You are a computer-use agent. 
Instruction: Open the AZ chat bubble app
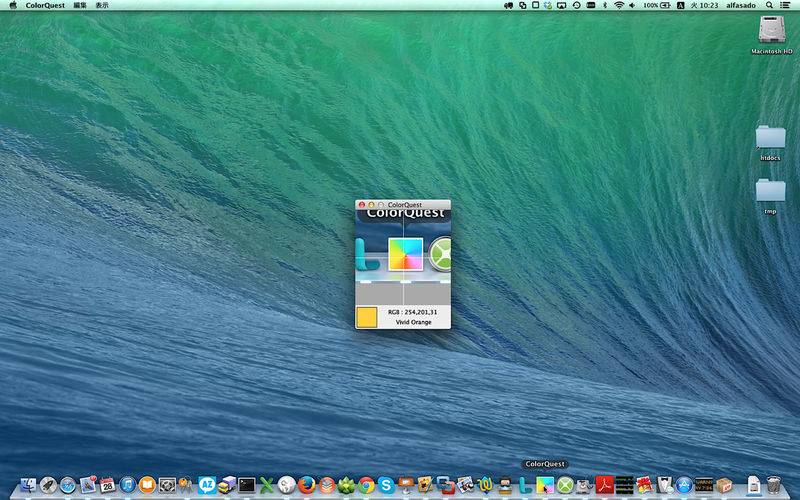[x=207, y=485]
